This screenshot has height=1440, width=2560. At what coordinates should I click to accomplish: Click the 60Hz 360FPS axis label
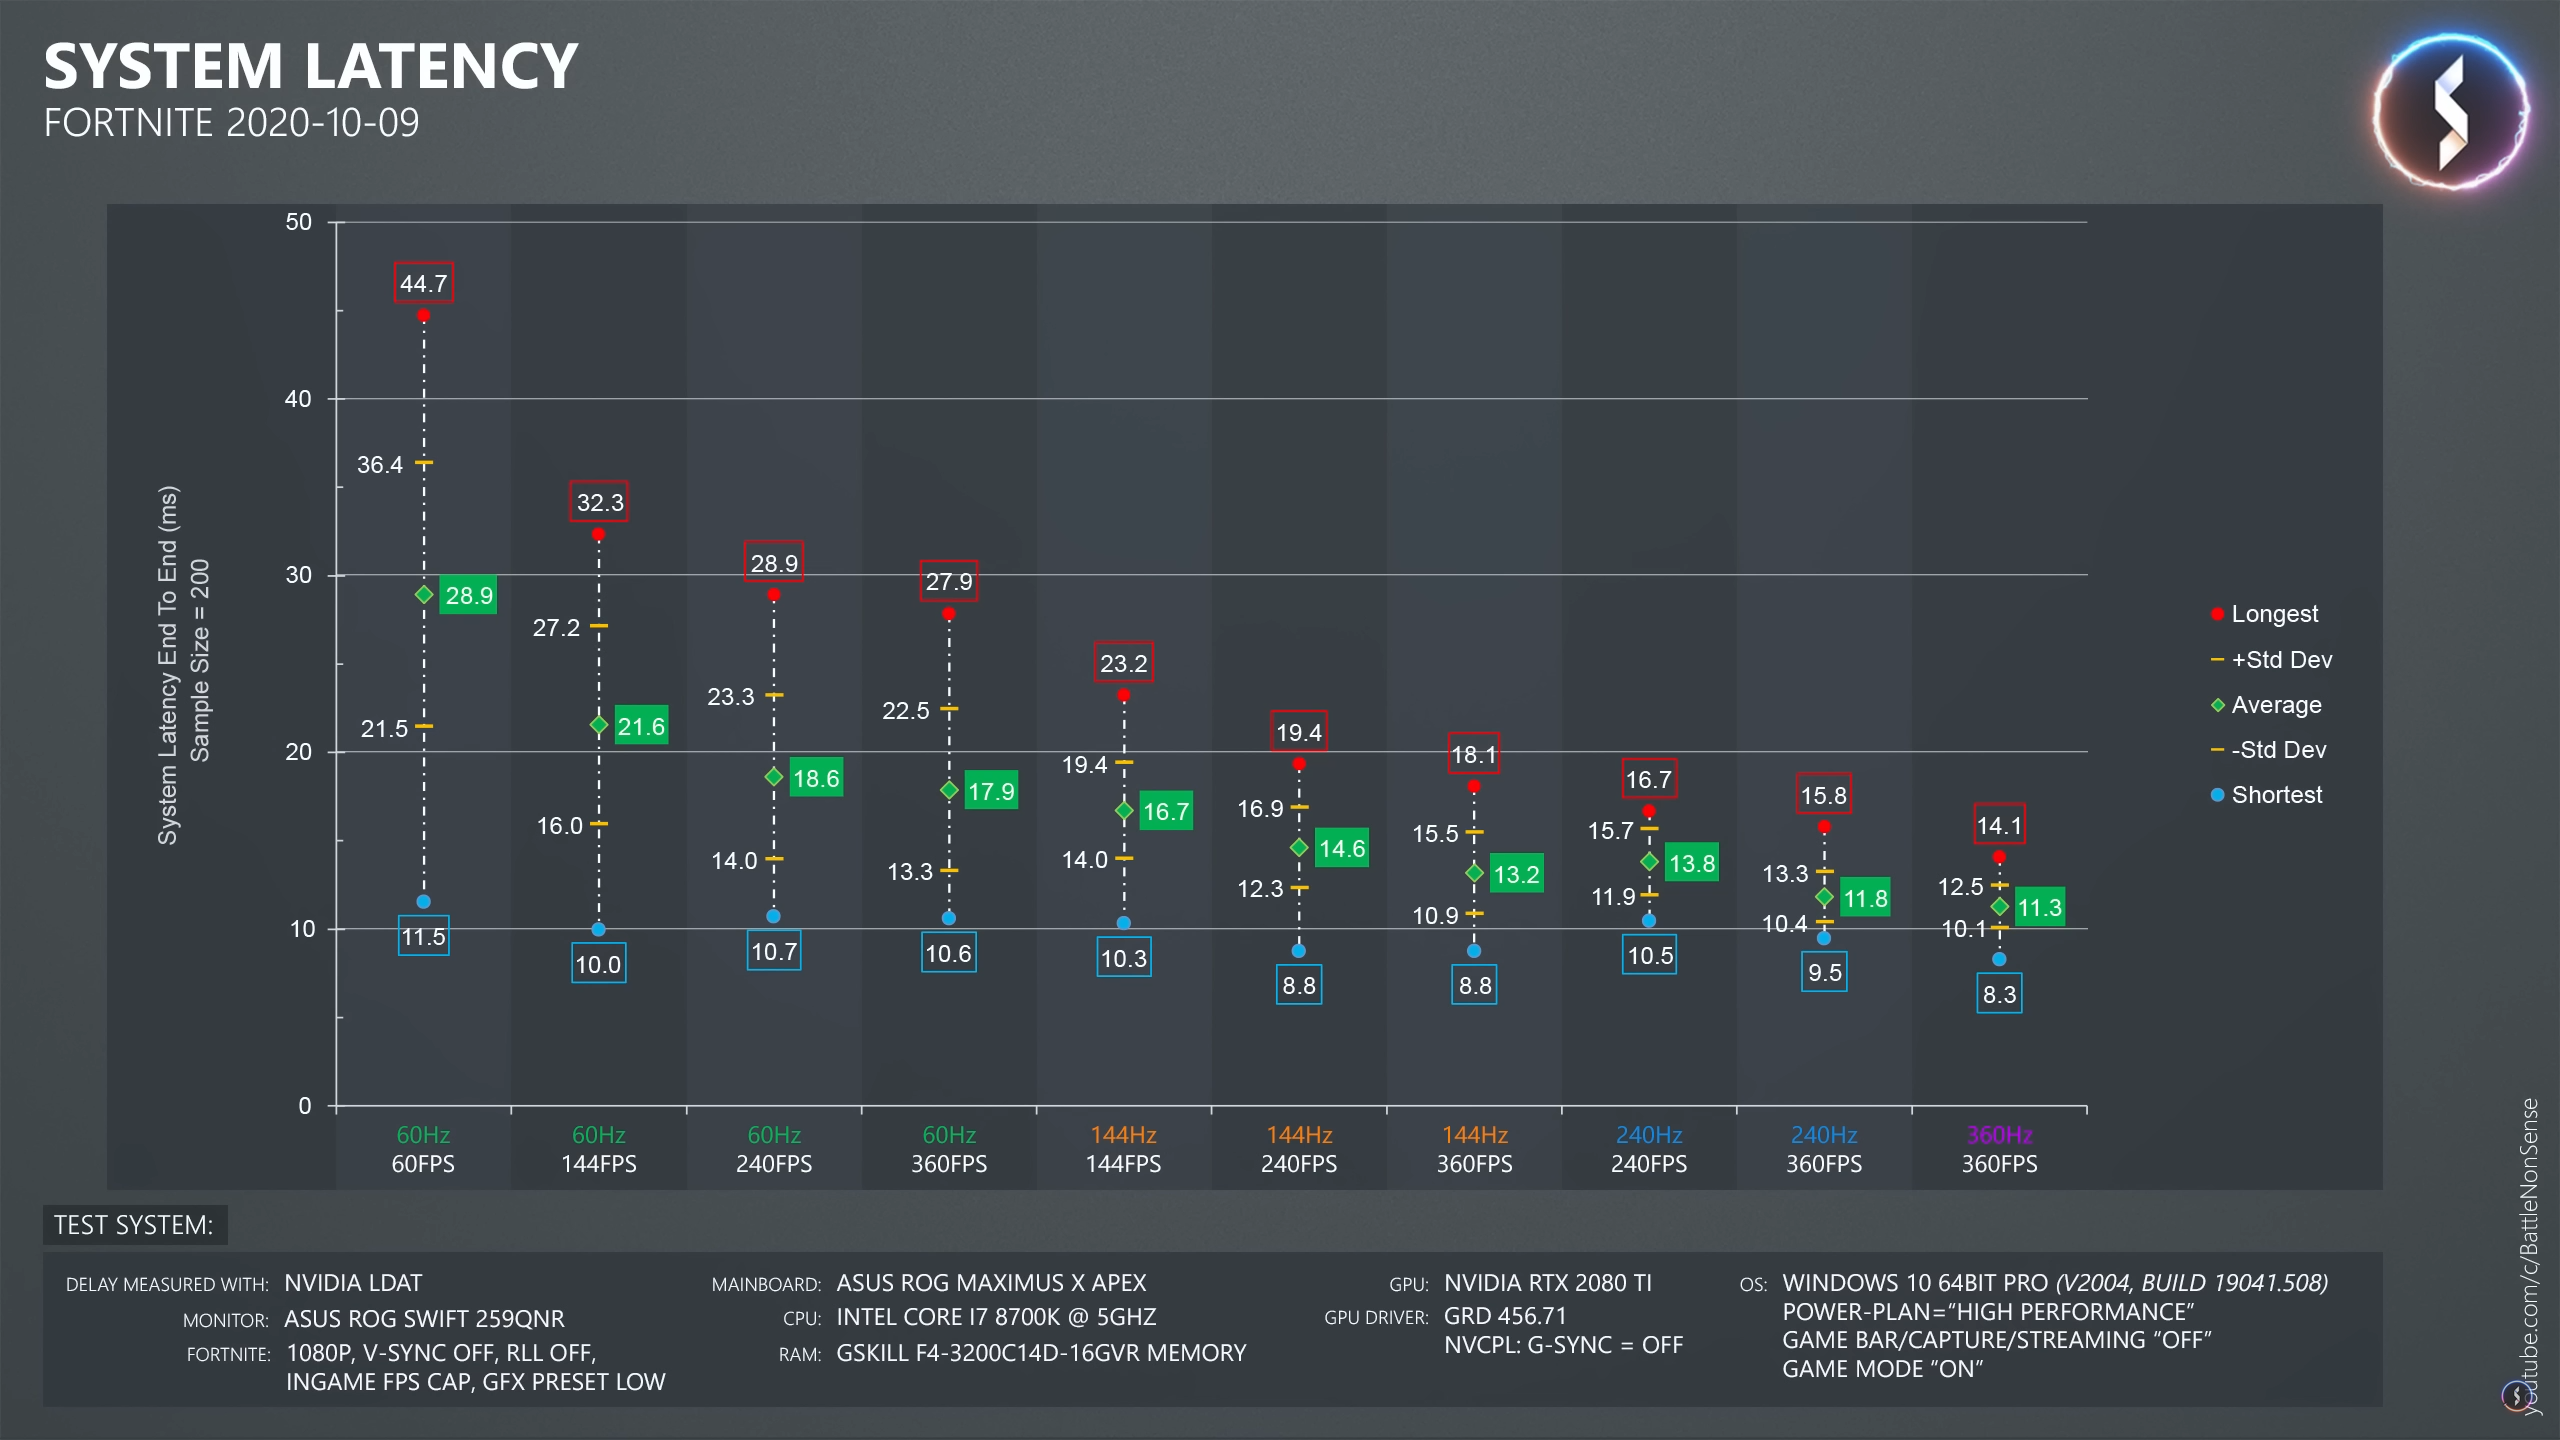point(949,1149)
